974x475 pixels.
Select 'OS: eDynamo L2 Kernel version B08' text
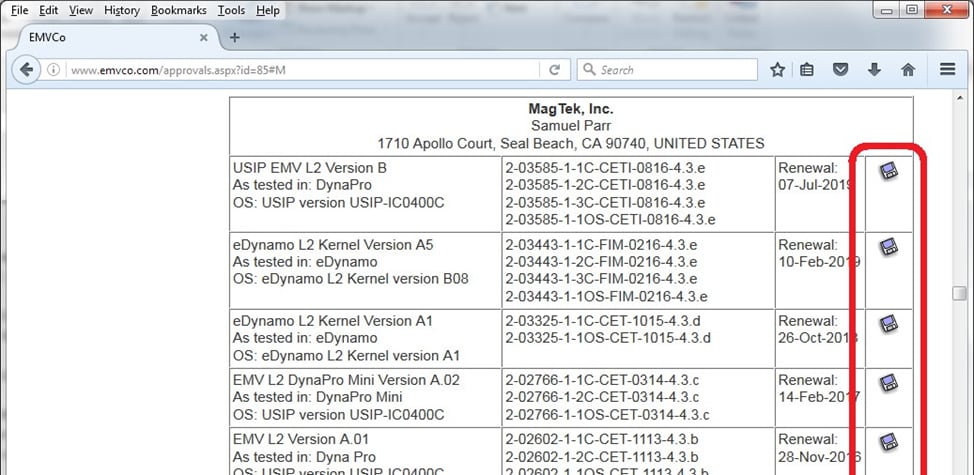click(350, 279)
